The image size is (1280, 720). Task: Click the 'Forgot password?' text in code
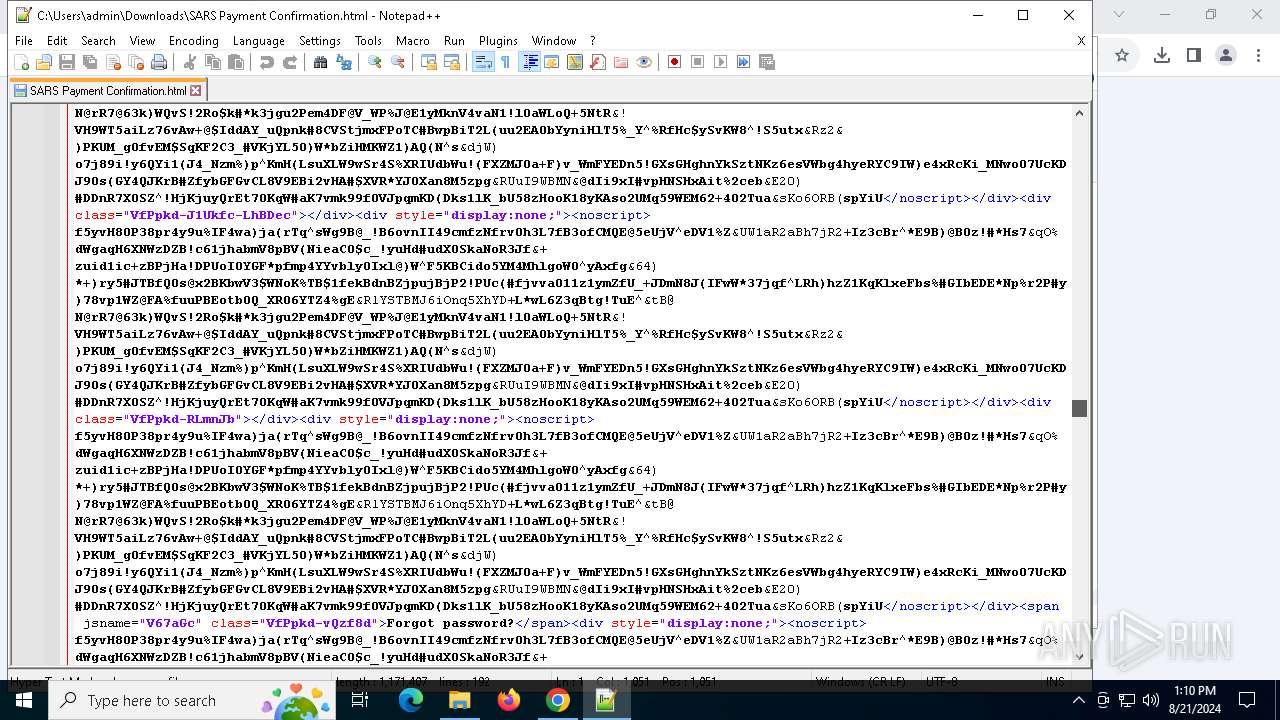click(450, 623)
